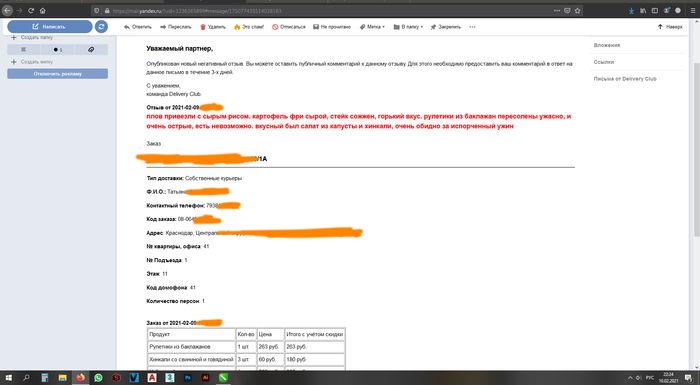The image size is (700, 385).
Task: Toggle the unread dot filter in sidebar
Action: [58, 50]
